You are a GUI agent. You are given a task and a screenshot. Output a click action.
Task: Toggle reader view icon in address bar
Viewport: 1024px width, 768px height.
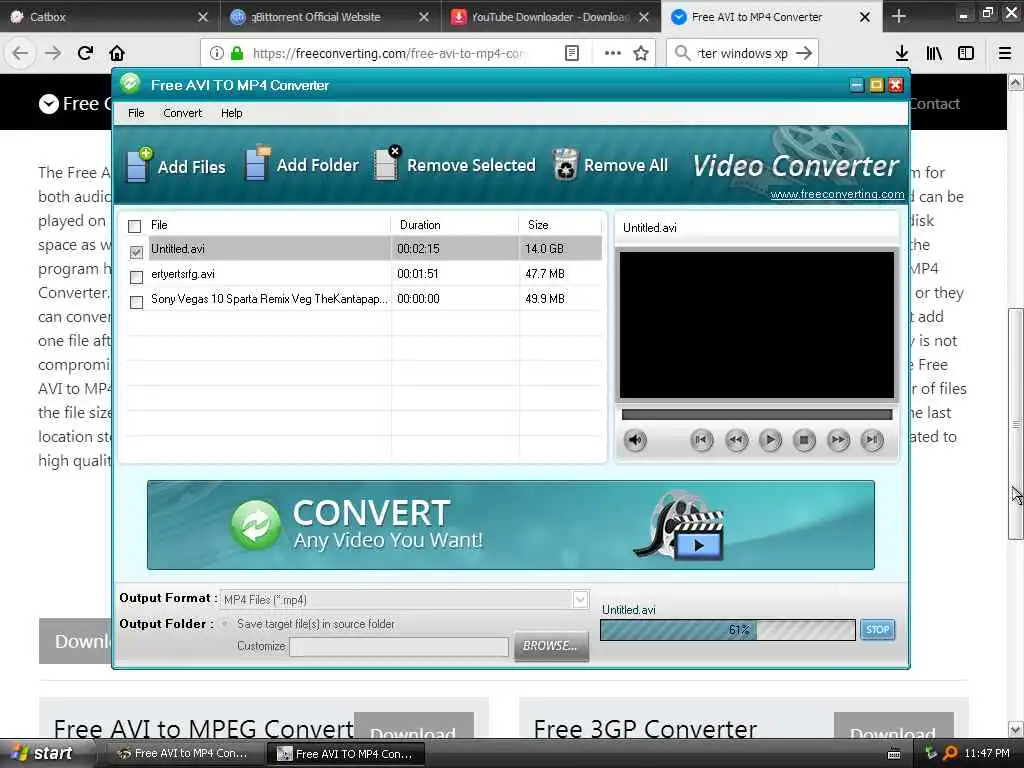(572, 53)
